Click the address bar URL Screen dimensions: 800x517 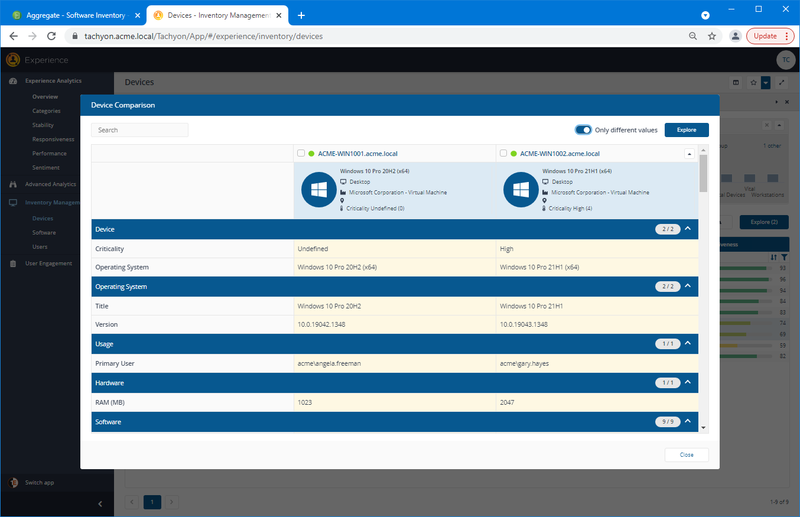pos(203,36)
